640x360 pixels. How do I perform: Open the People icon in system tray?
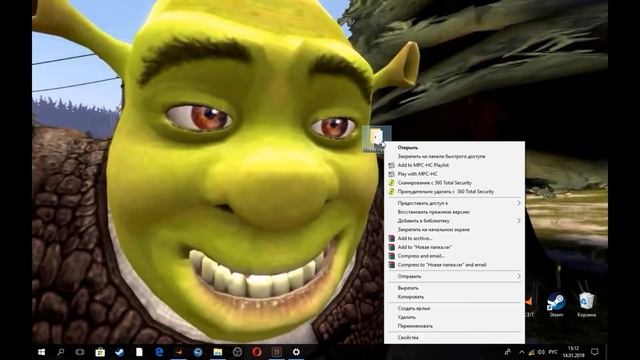(x=508, y=352)
